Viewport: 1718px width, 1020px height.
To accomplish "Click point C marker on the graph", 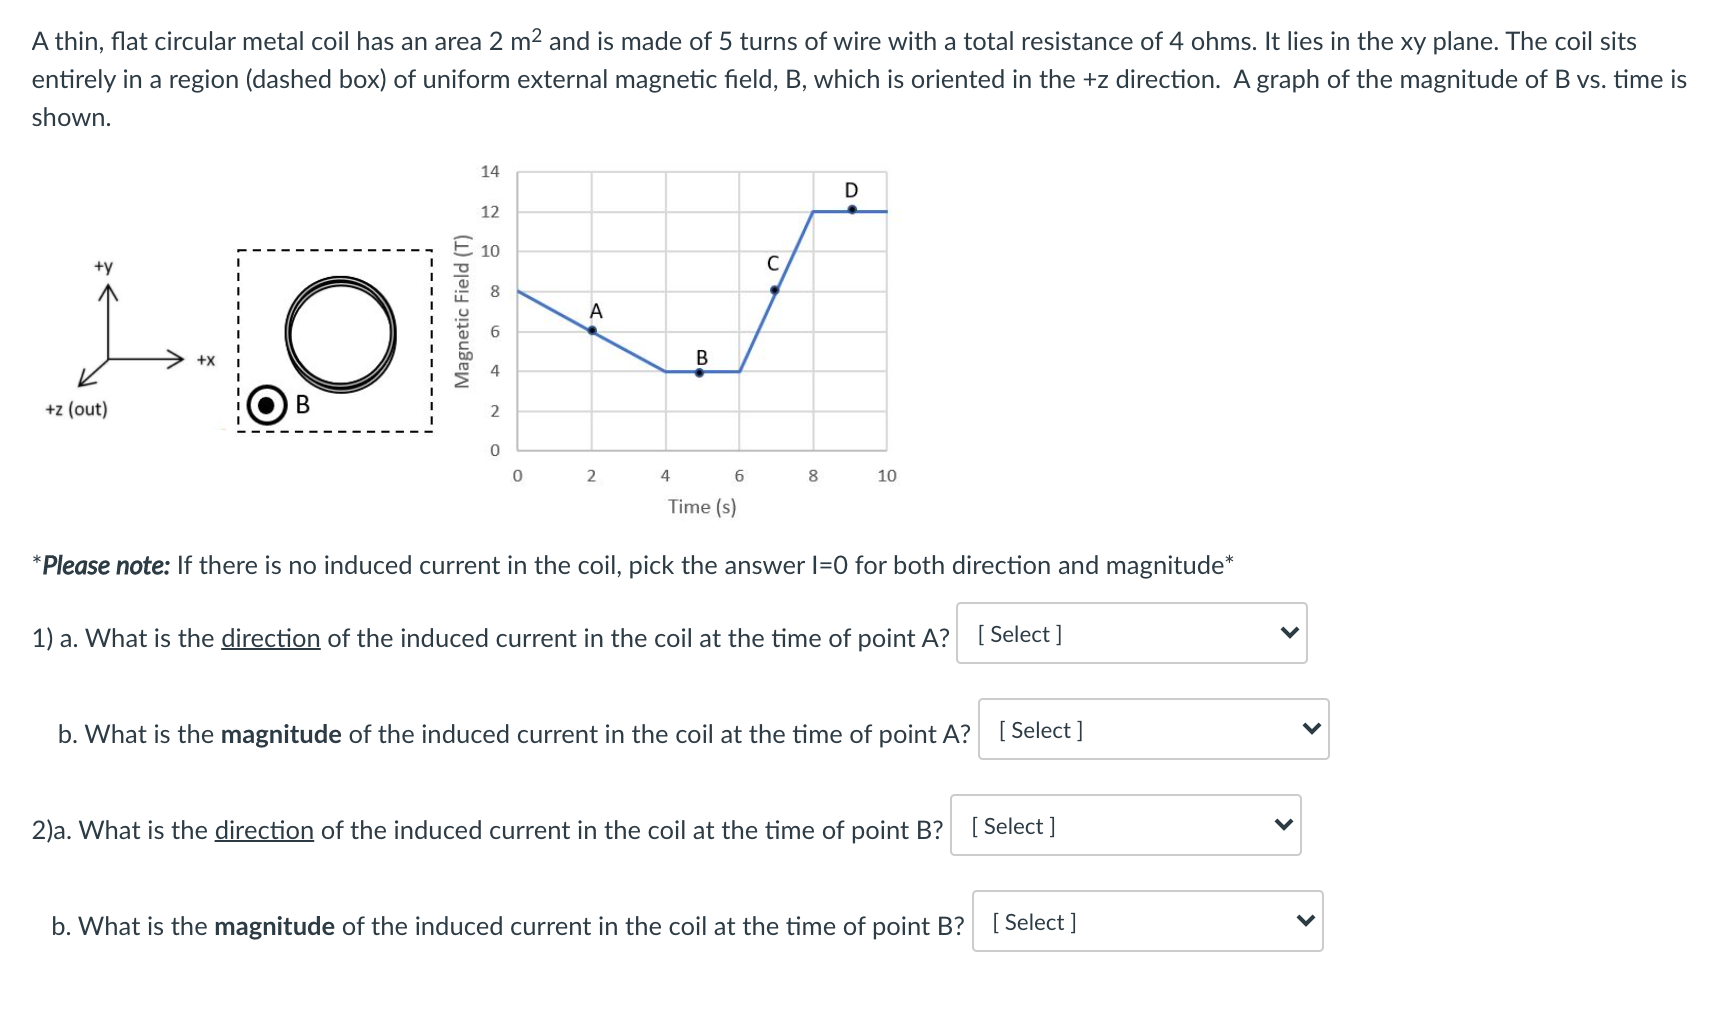I will [x=774, y=290].
